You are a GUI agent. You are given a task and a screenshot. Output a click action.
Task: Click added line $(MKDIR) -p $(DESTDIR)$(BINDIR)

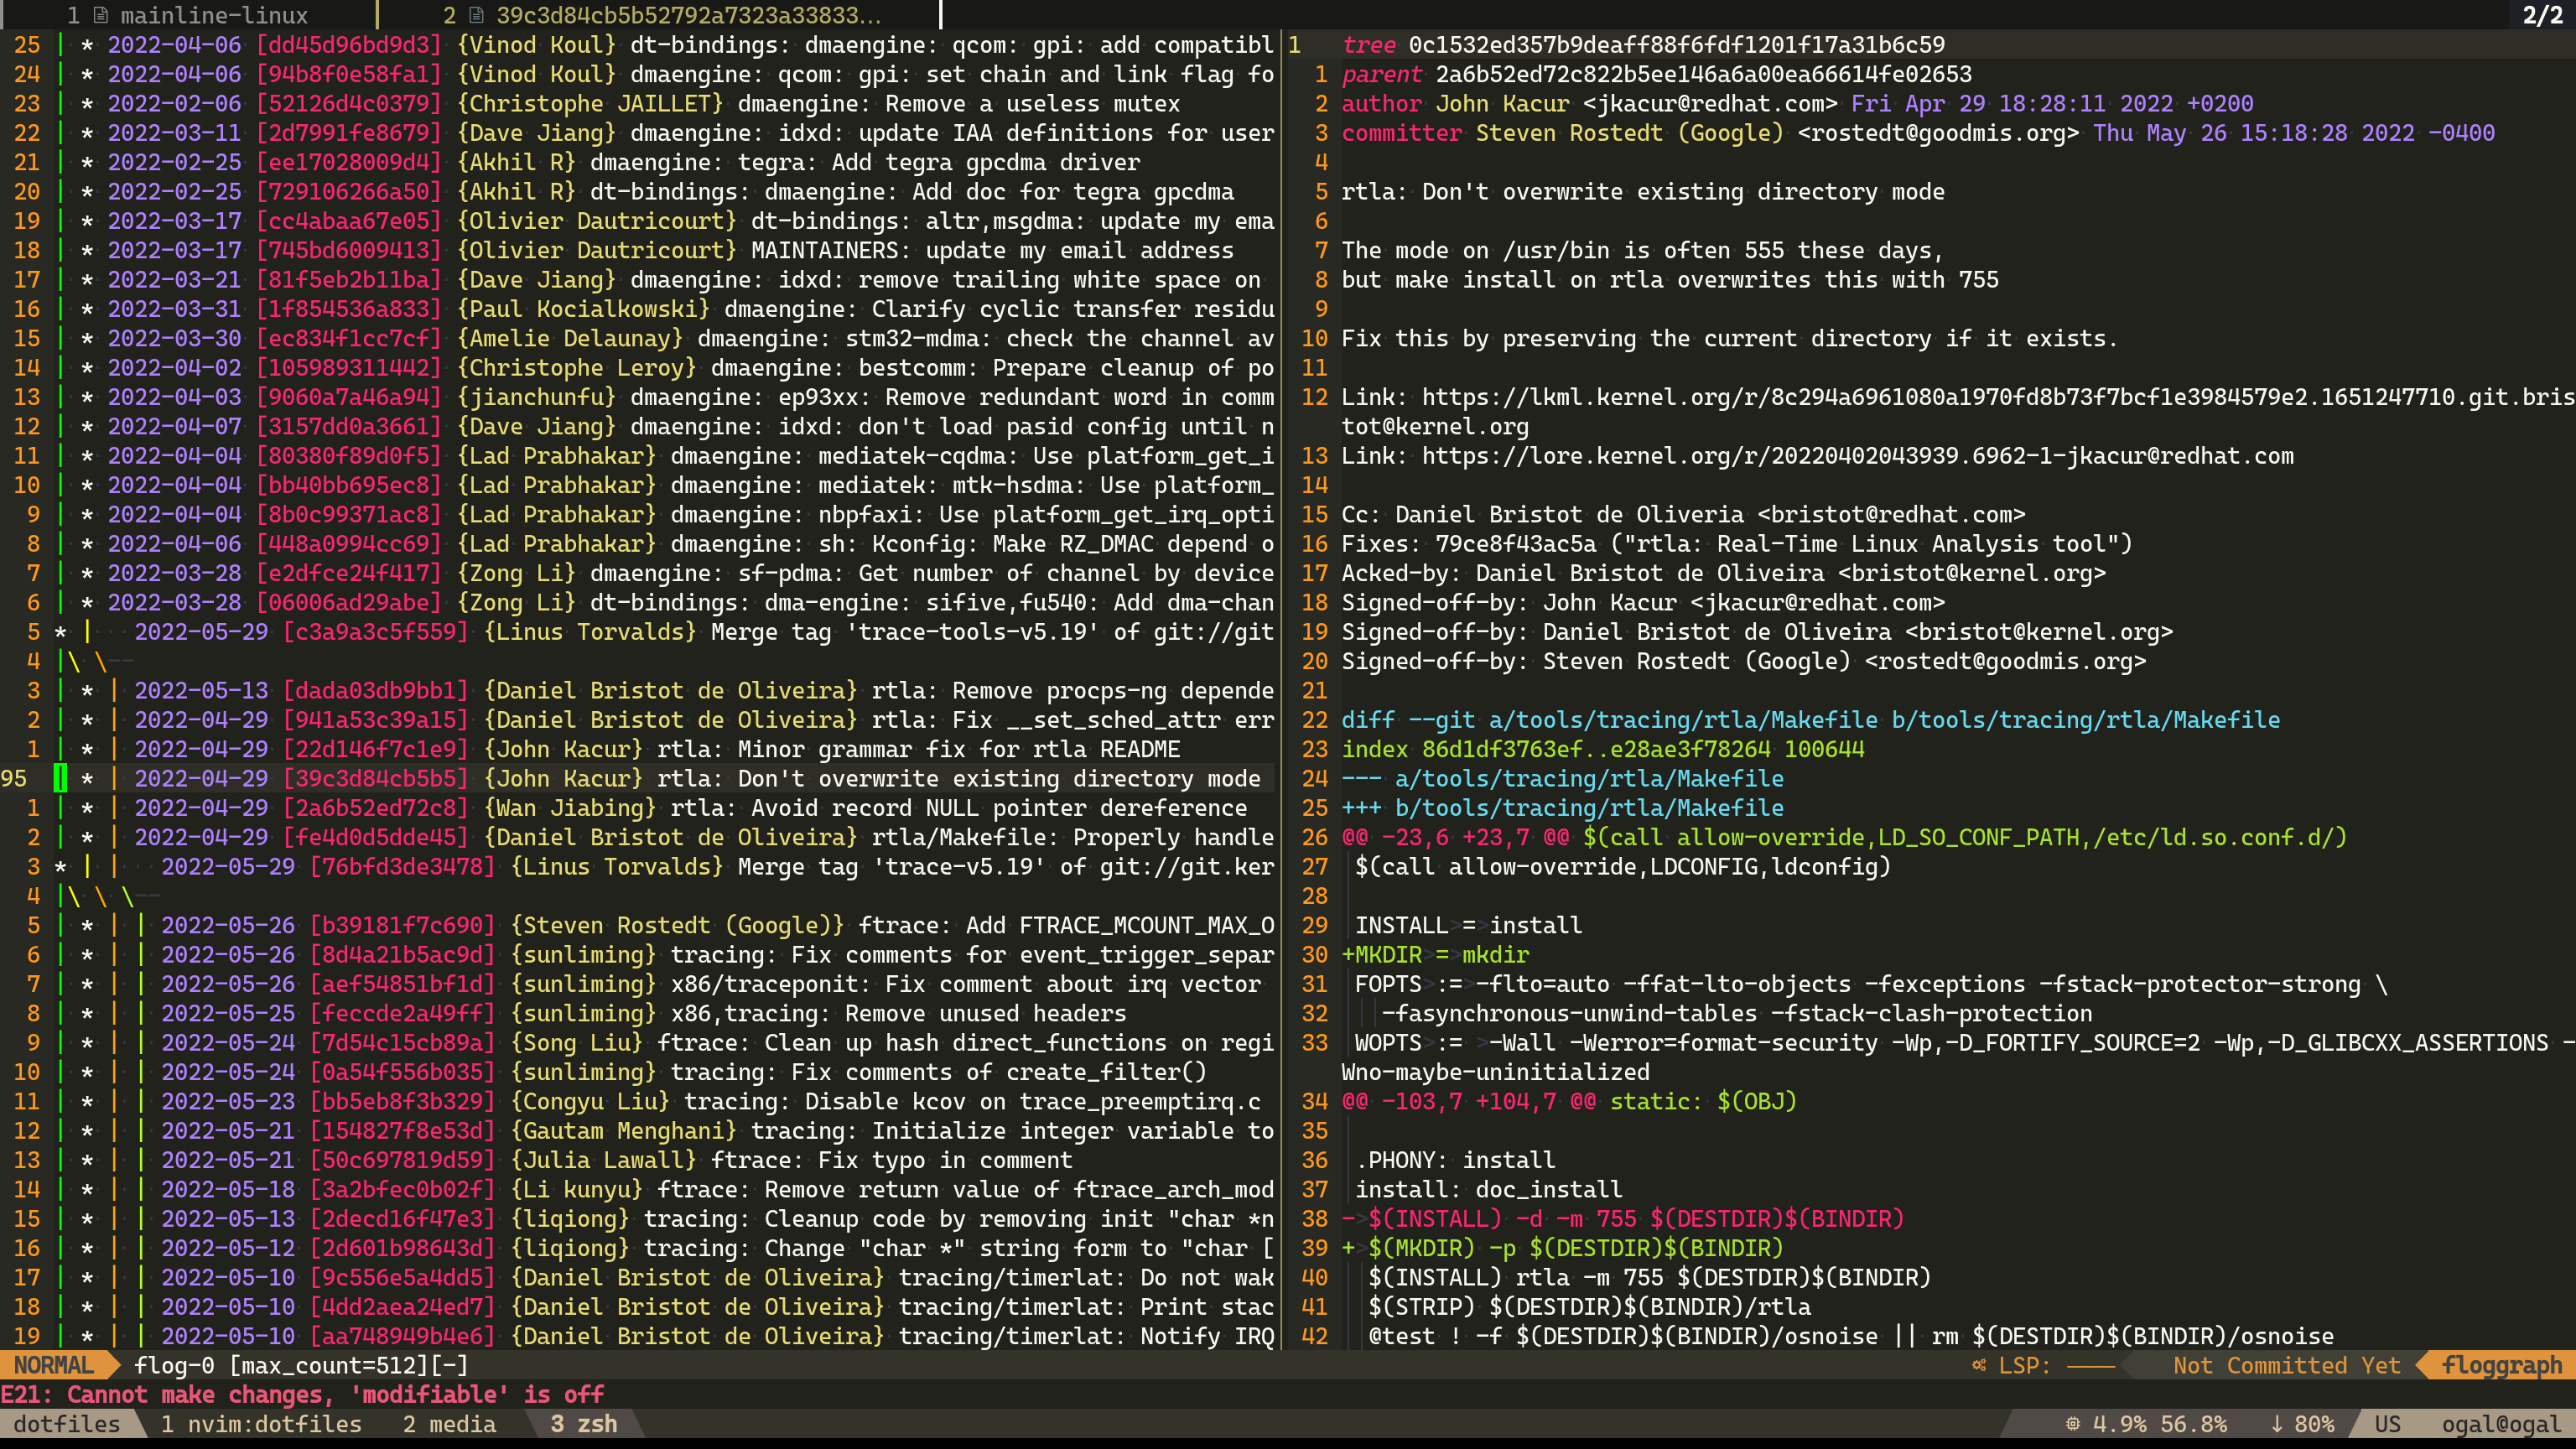pos(1562,1248)
